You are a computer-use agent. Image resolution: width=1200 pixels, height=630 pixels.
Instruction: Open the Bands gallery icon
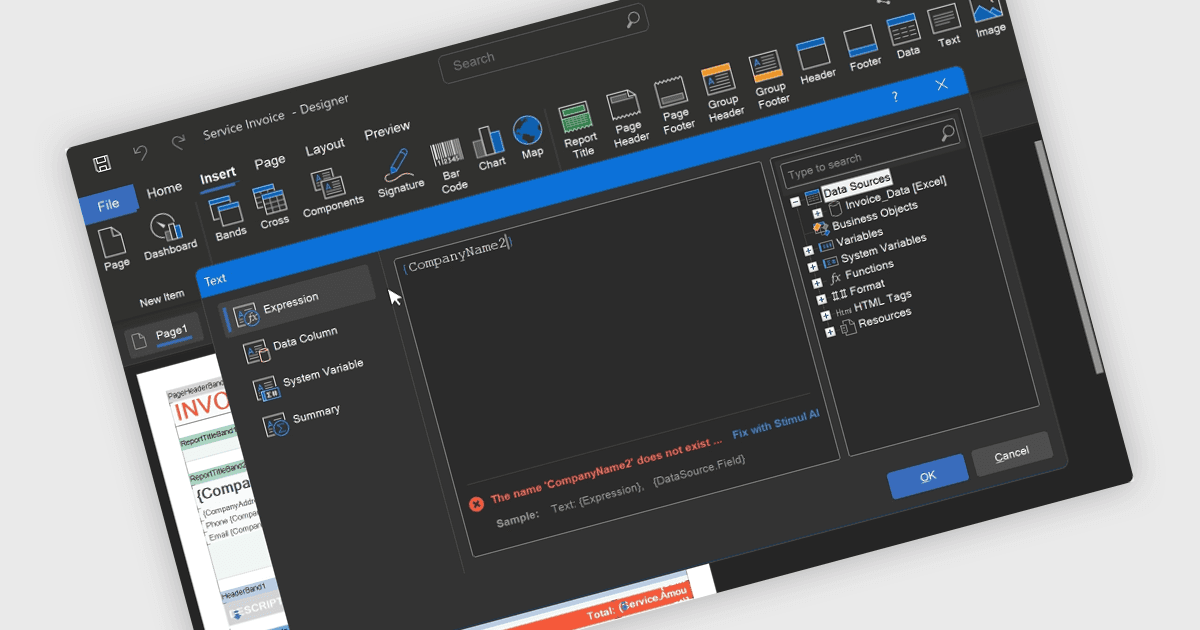pyautogui.click(x=227, y=219)
